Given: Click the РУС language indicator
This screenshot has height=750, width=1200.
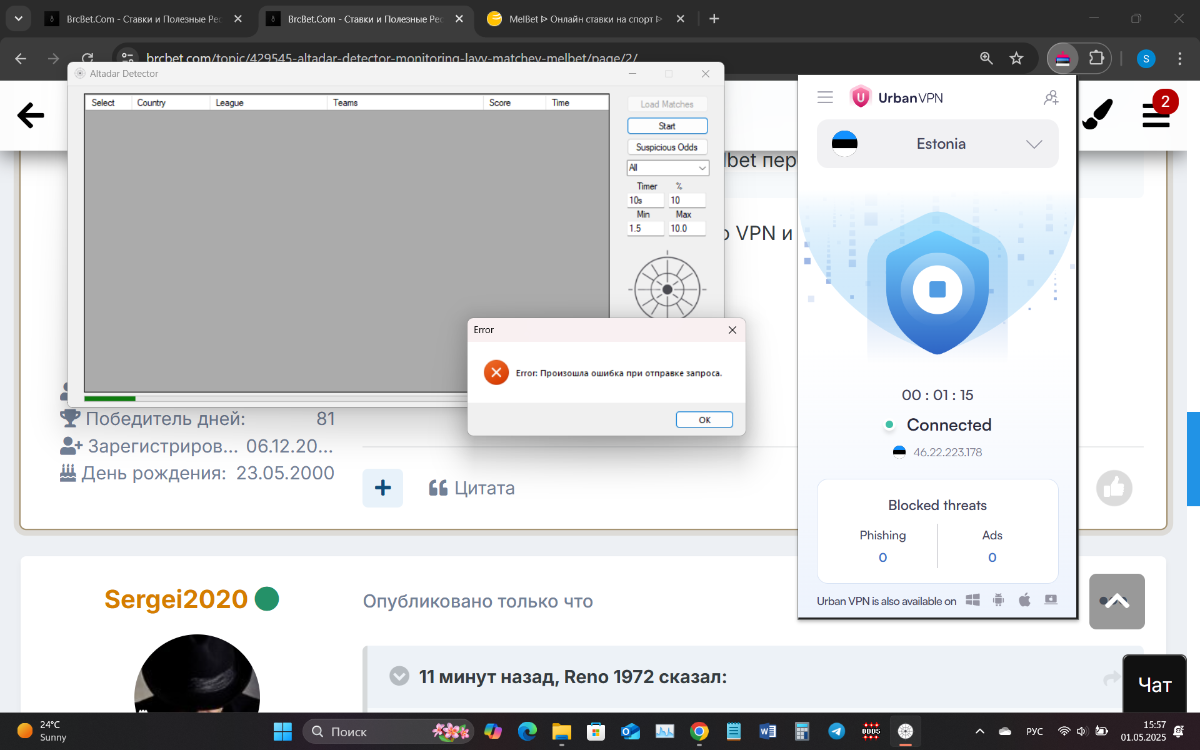Looking at the screenshot, I should coord(1035,731).
